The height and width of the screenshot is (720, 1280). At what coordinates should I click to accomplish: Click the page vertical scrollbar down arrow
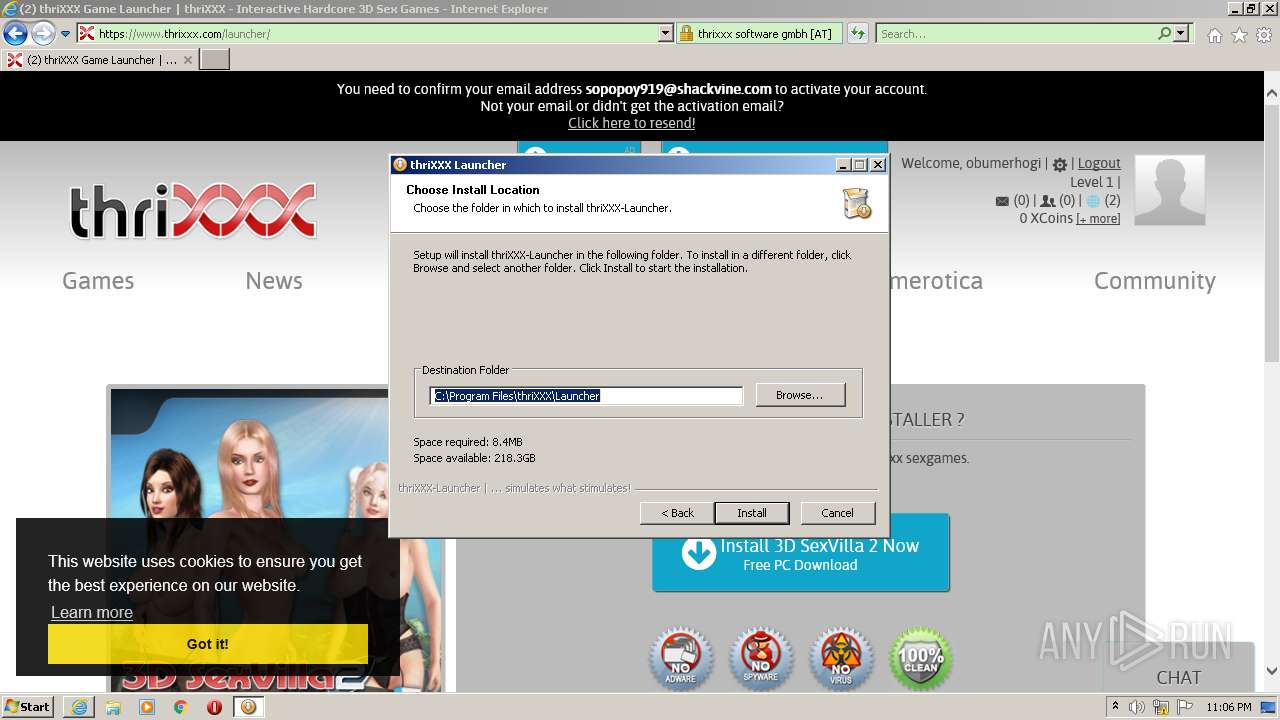pyautogui.click(x=1272, y=672)
